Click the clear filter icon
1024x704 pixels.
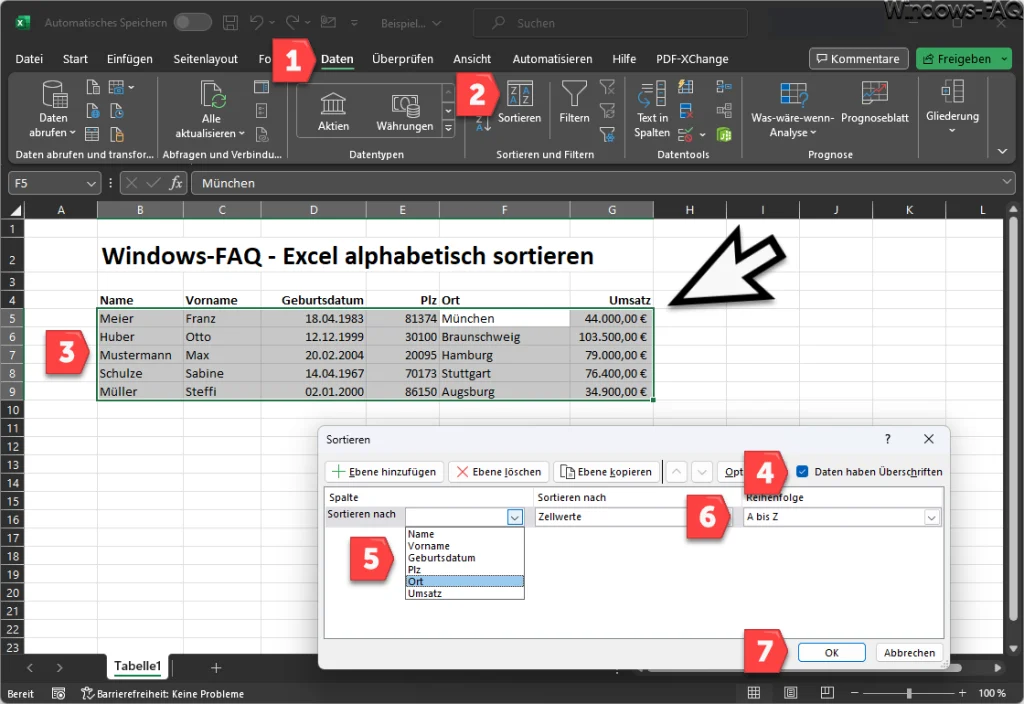(x=607, y=87)
